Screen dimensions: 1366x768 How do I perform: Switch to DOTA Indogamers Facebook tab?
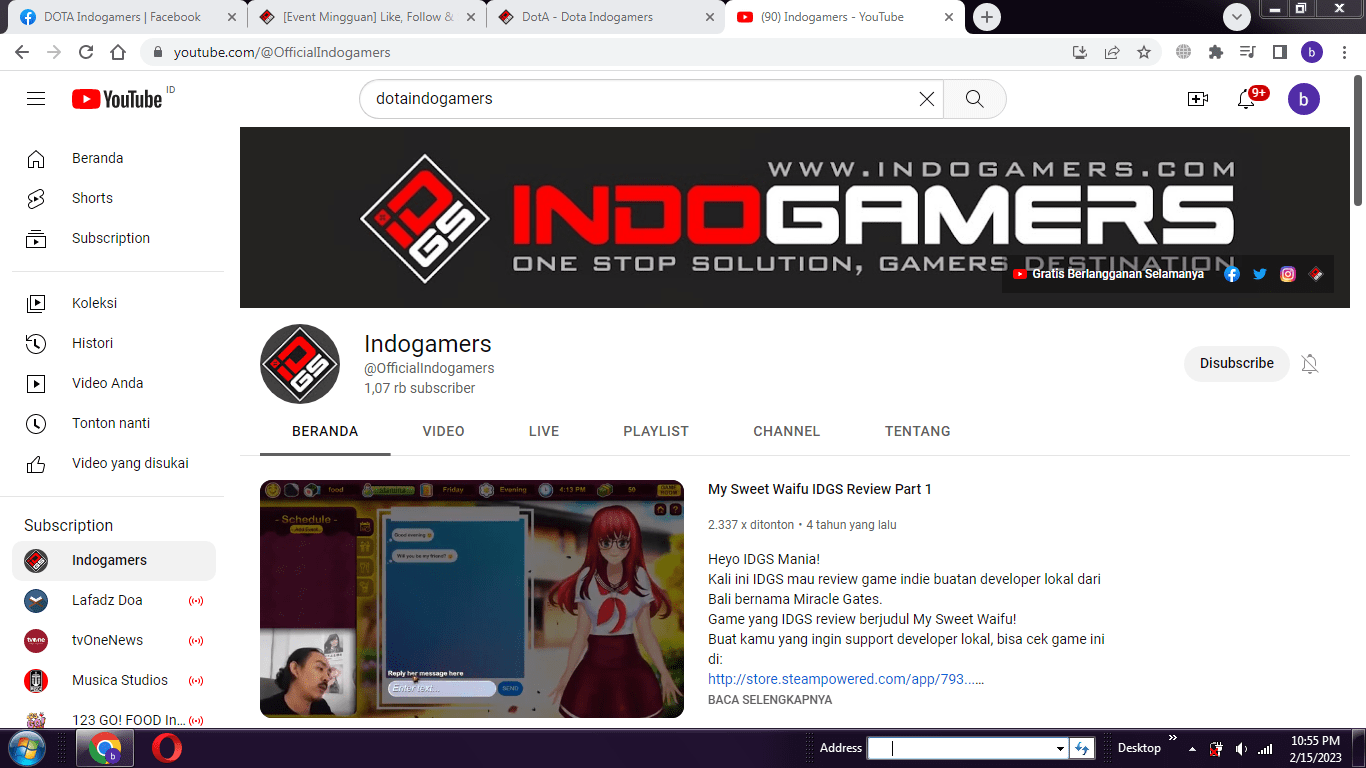(x=122, y=17)
